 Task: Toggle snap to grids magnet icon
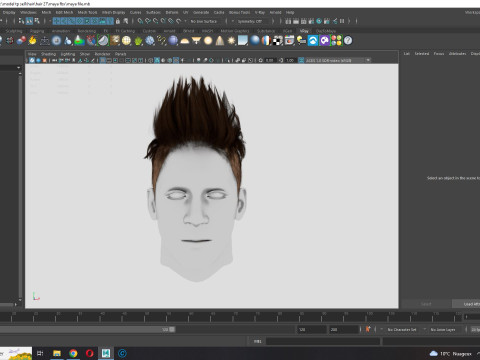point(140,21)
